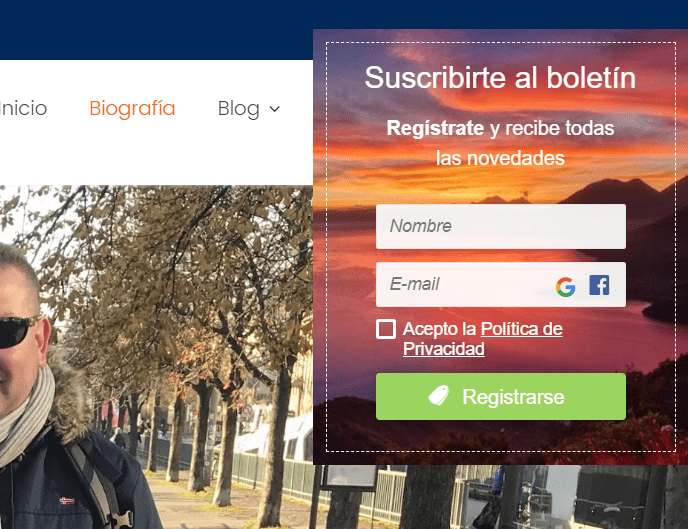Open the Política de Privacidad link
688x529 pixels.
[x=483, y=339]
